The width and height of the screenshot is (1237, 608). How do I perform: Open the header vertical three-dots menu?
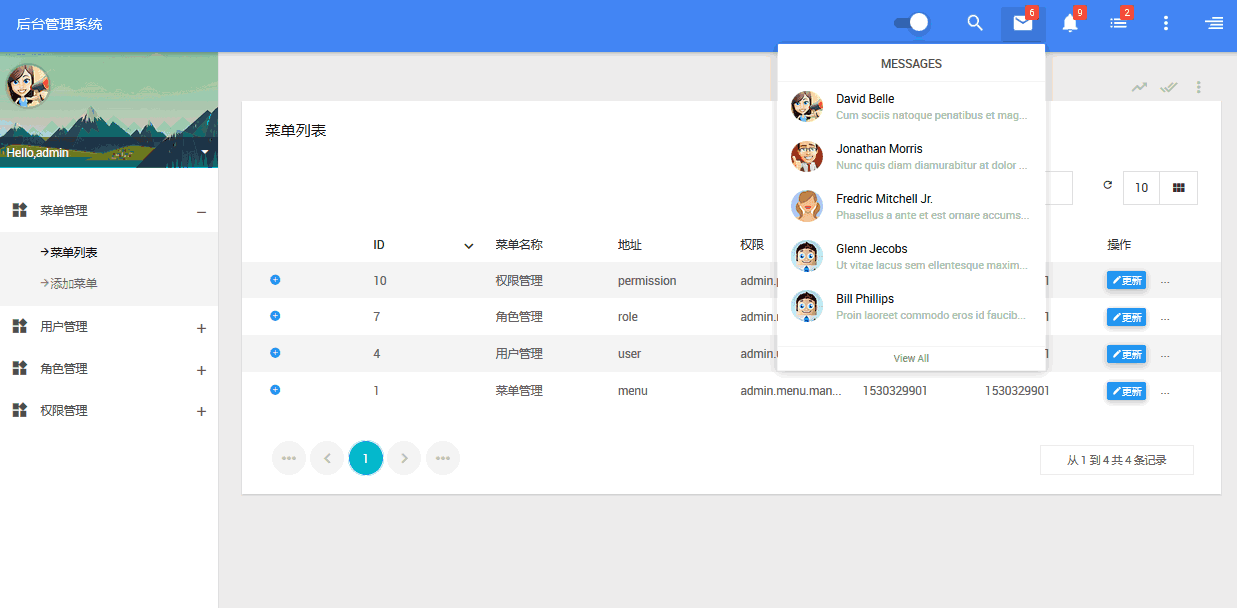1166,23
